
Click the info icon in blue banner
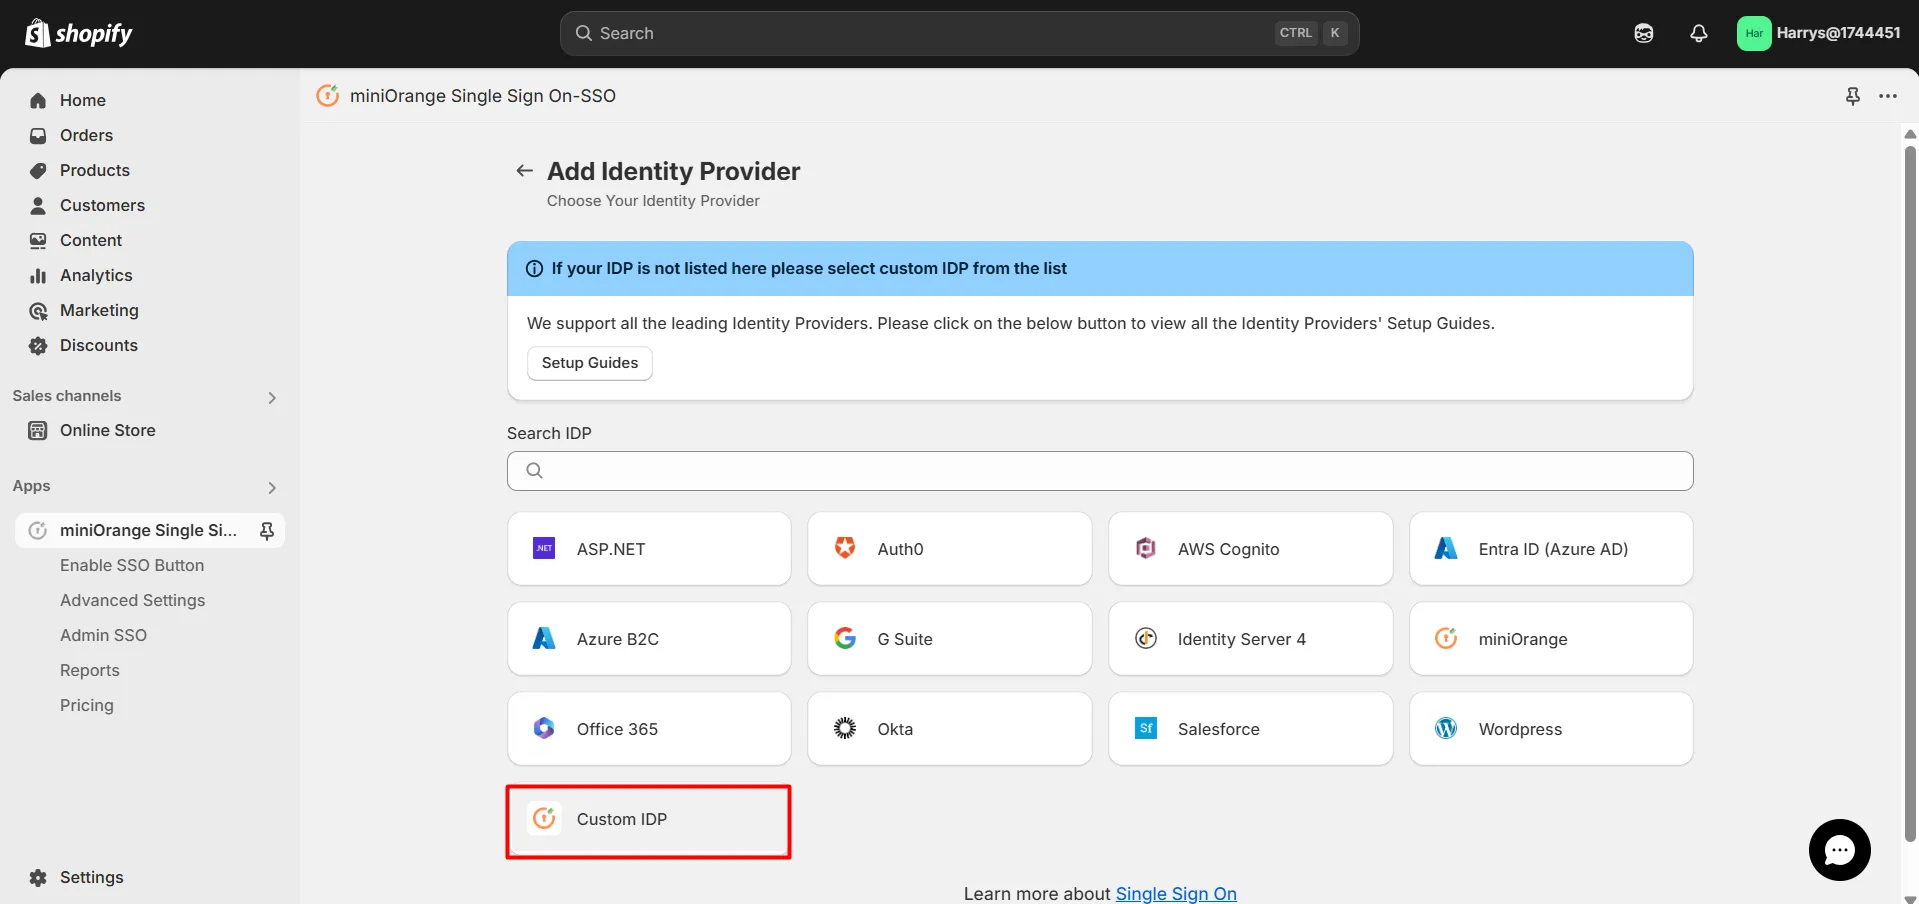[x=534, y=268]
